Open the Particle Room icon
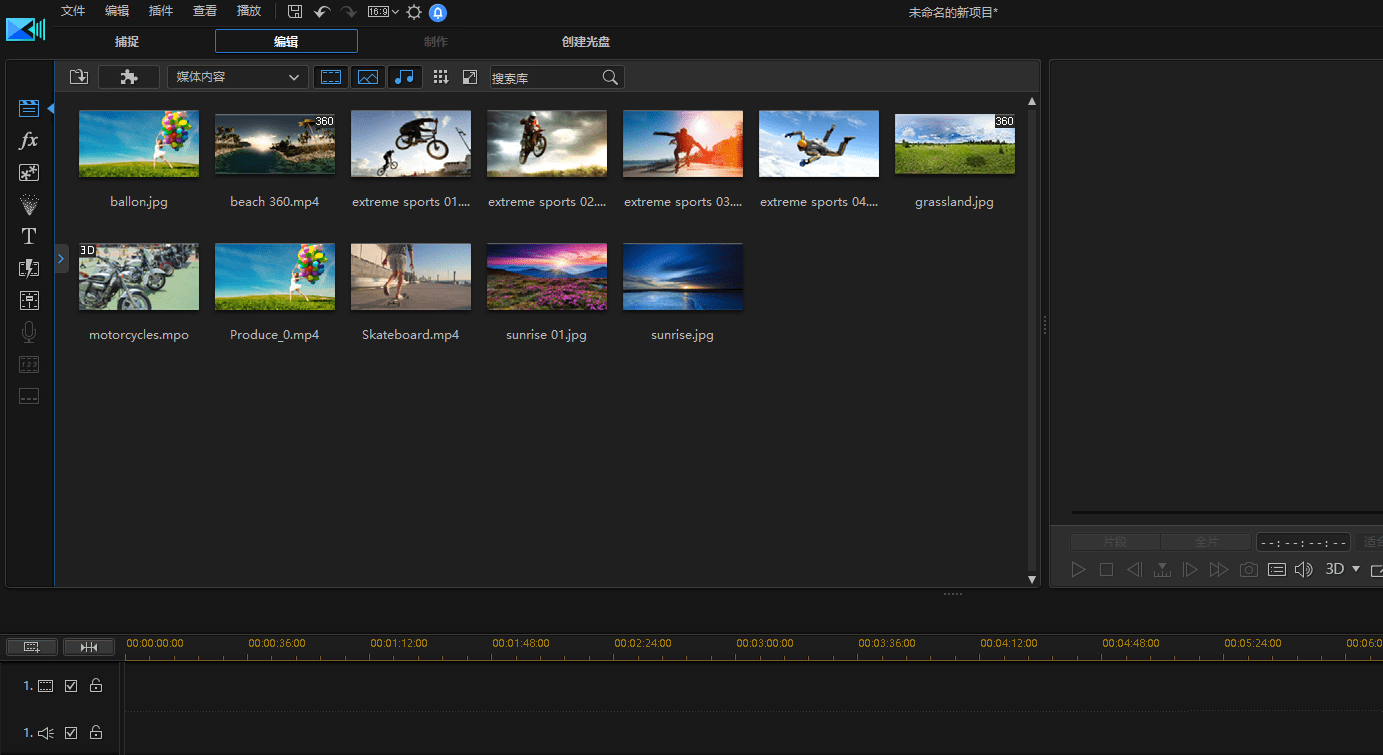The height and width of the screenshot is (755, 1383). point(29,205)
